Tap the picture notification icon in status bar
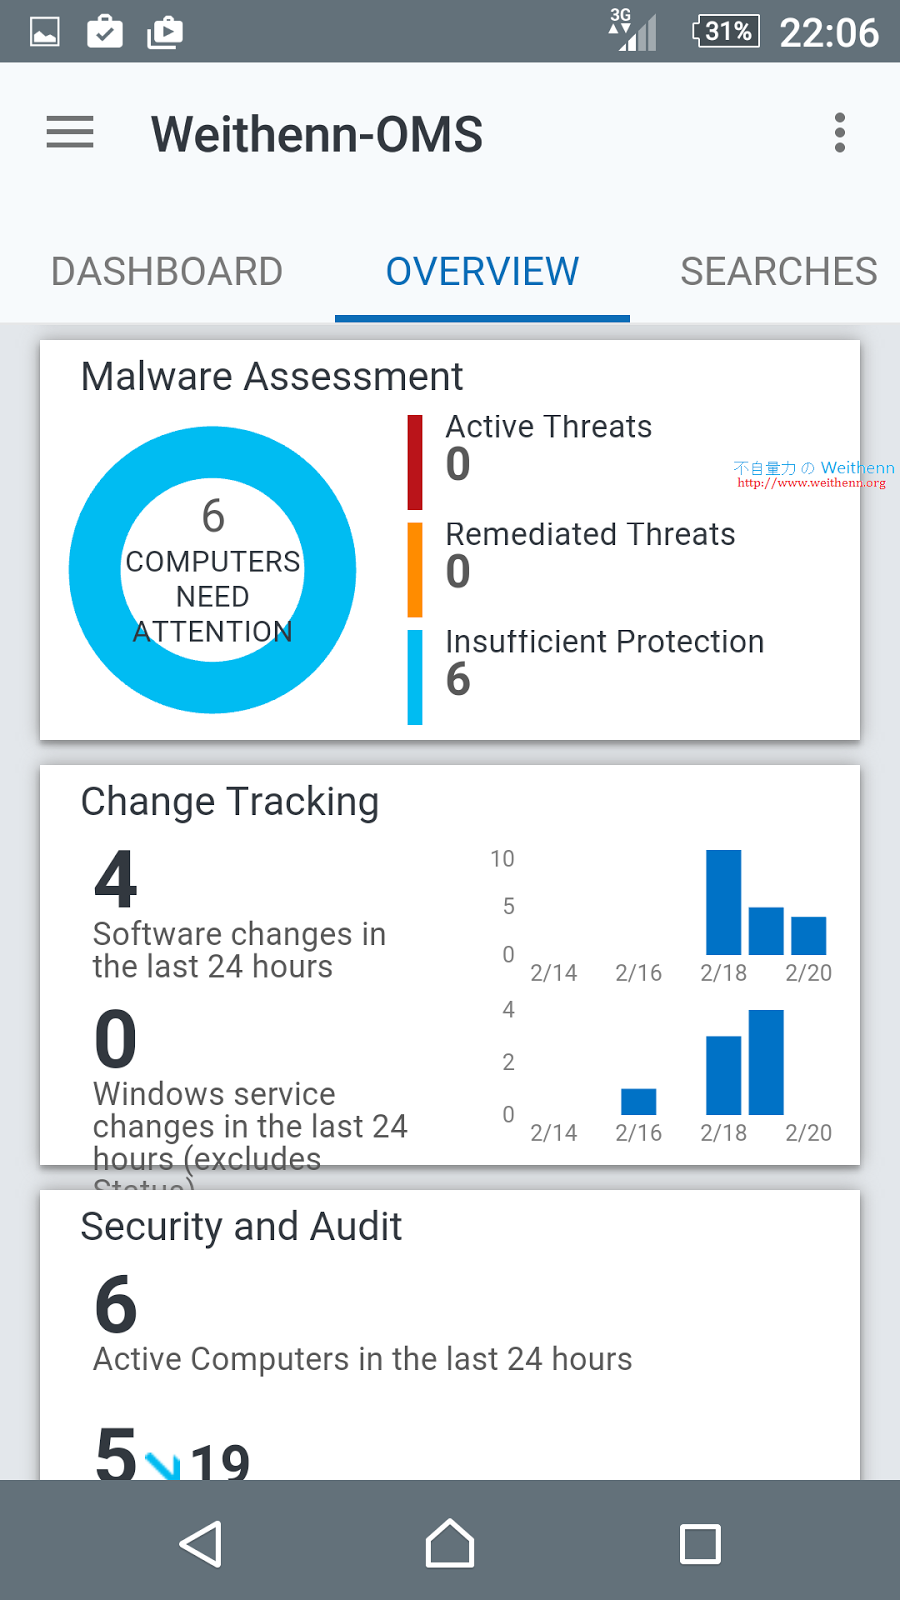The height and width of the screenshot is (1600, 900). point(45,32)
